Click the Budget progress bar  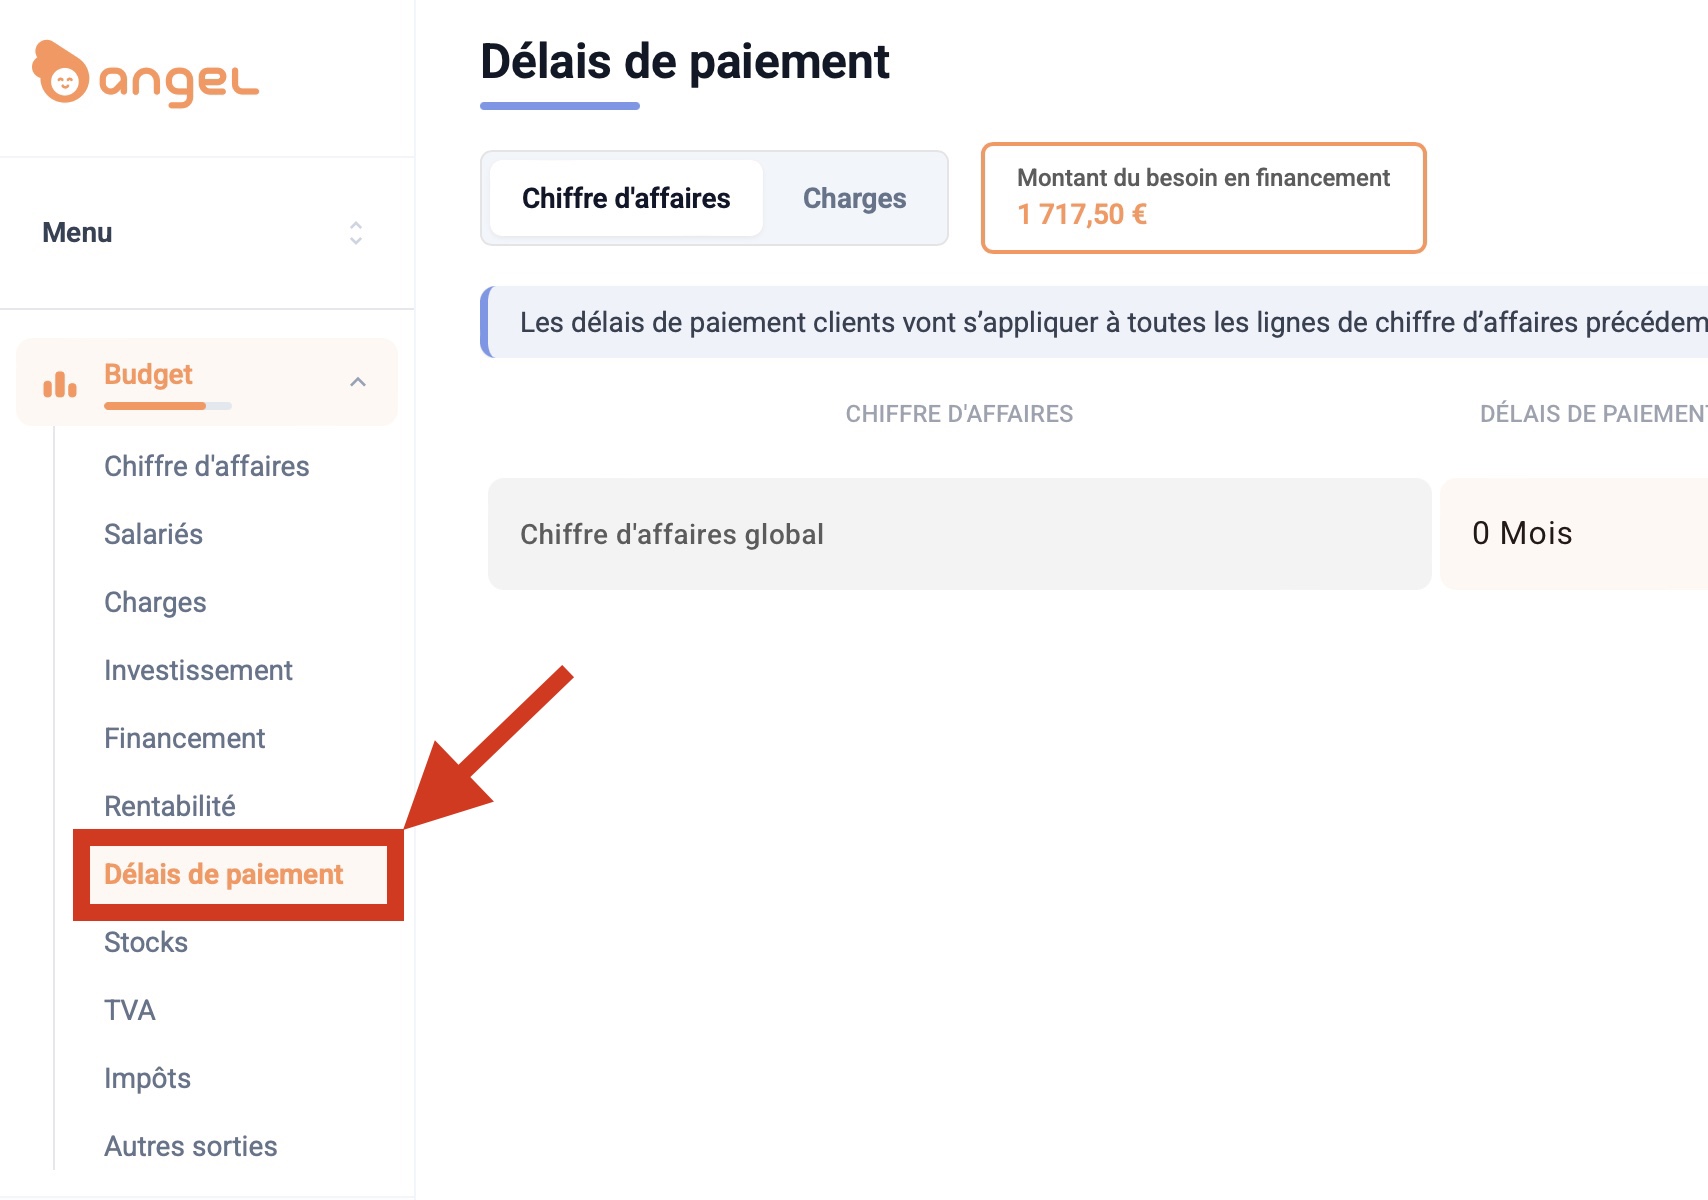click(x=168, y=406)
